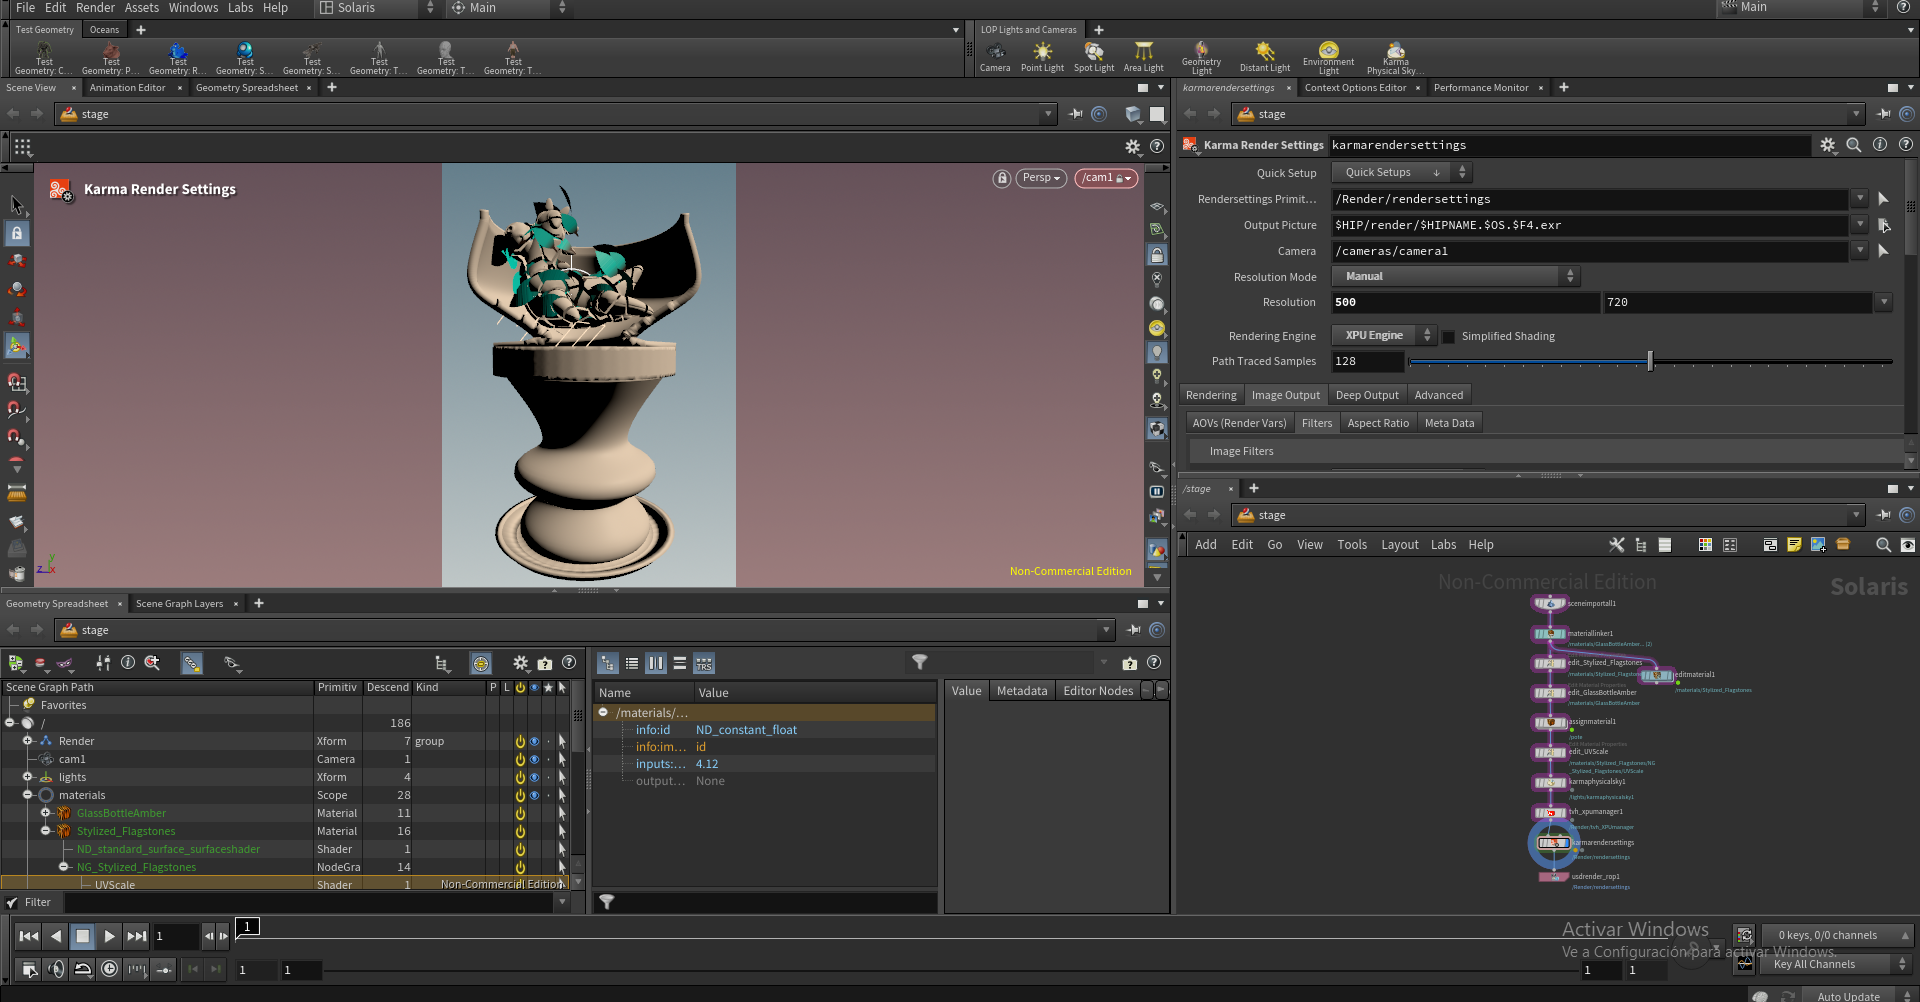This screenshot has height=1002, width=1920.
Task: Switch to the Image Output tab
Action: click(x=1285, y=395)
